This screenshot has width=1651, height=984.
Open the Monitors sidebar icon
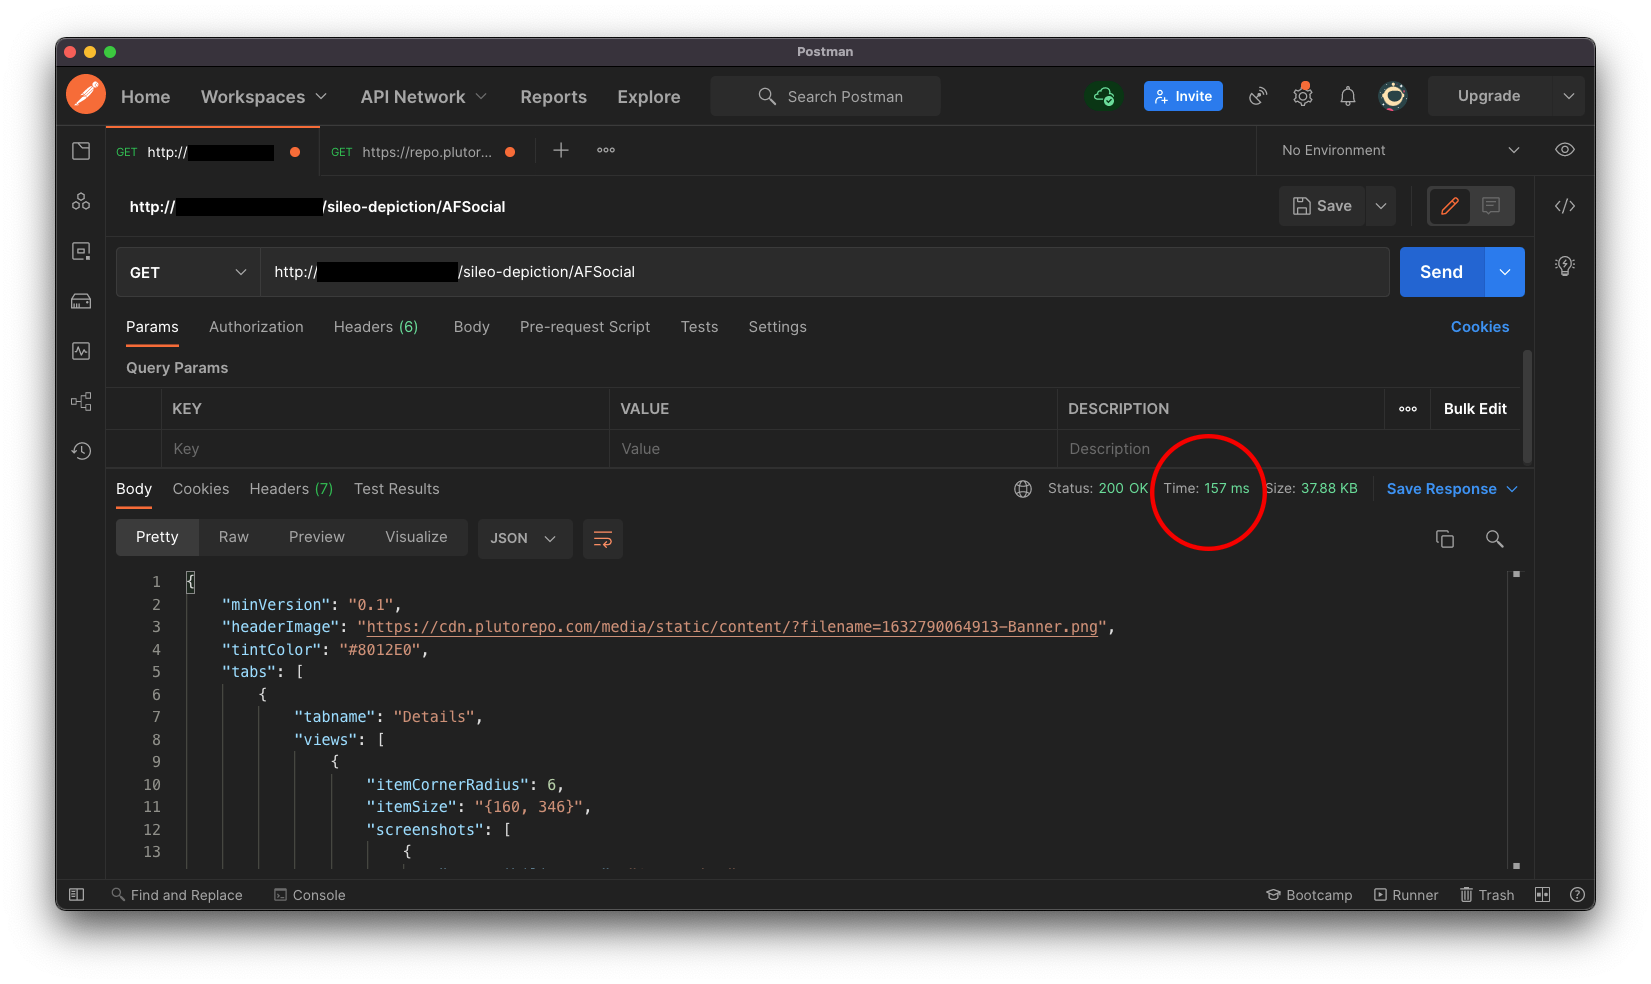tap(81, 351)
